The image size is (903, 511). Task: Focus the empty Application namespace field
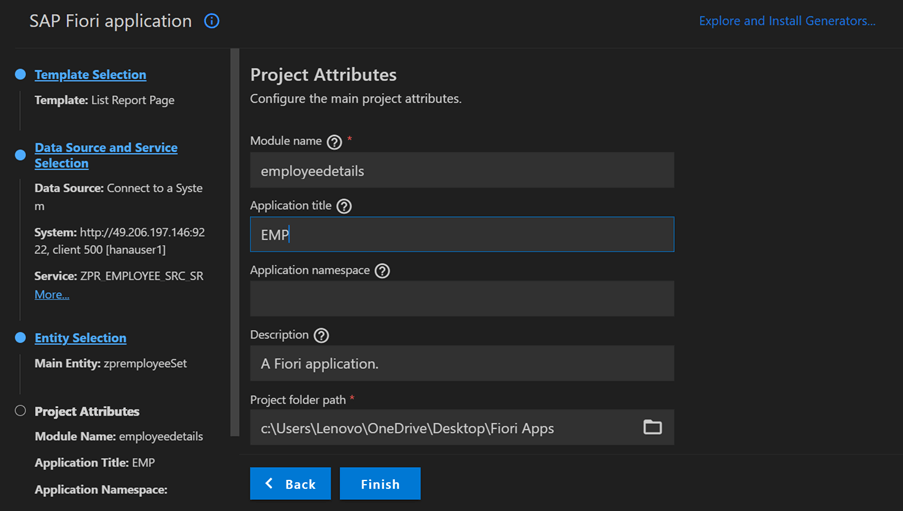[462, 298]
